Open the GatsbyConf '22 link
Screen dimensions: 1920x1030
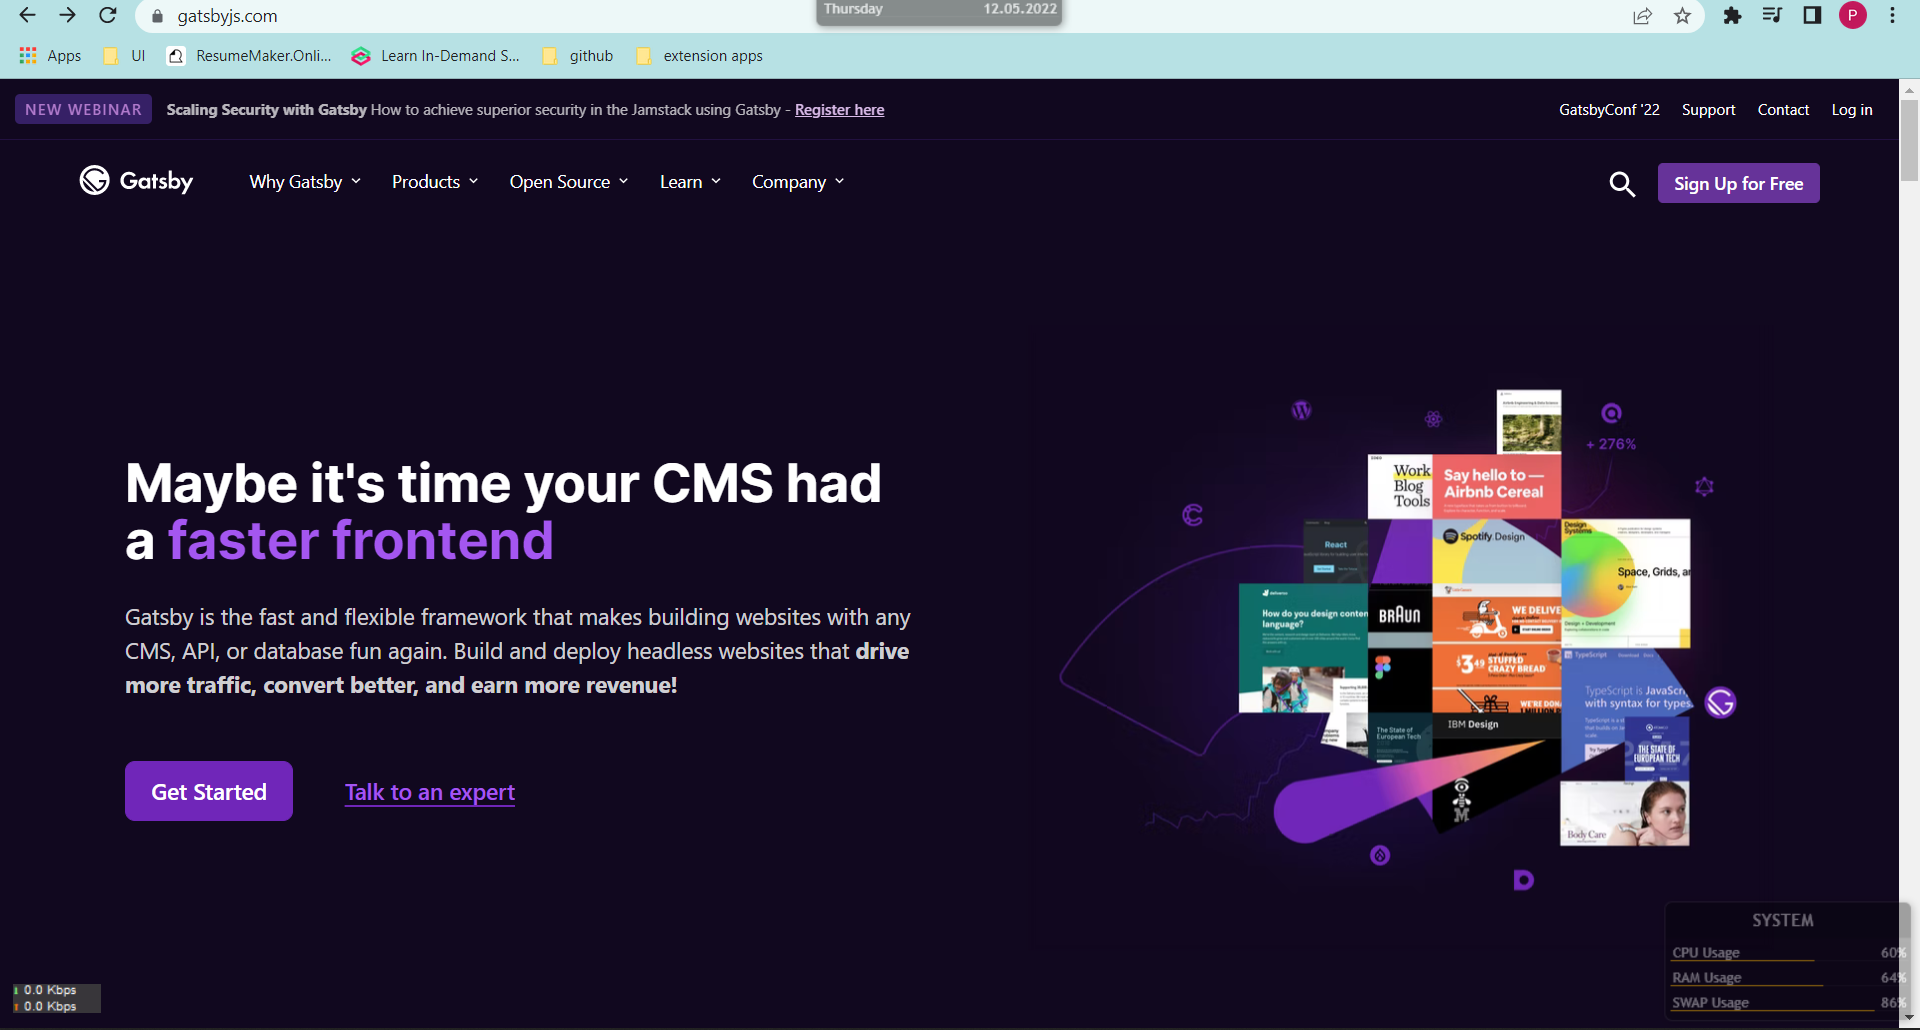(x=1609, y=110)
